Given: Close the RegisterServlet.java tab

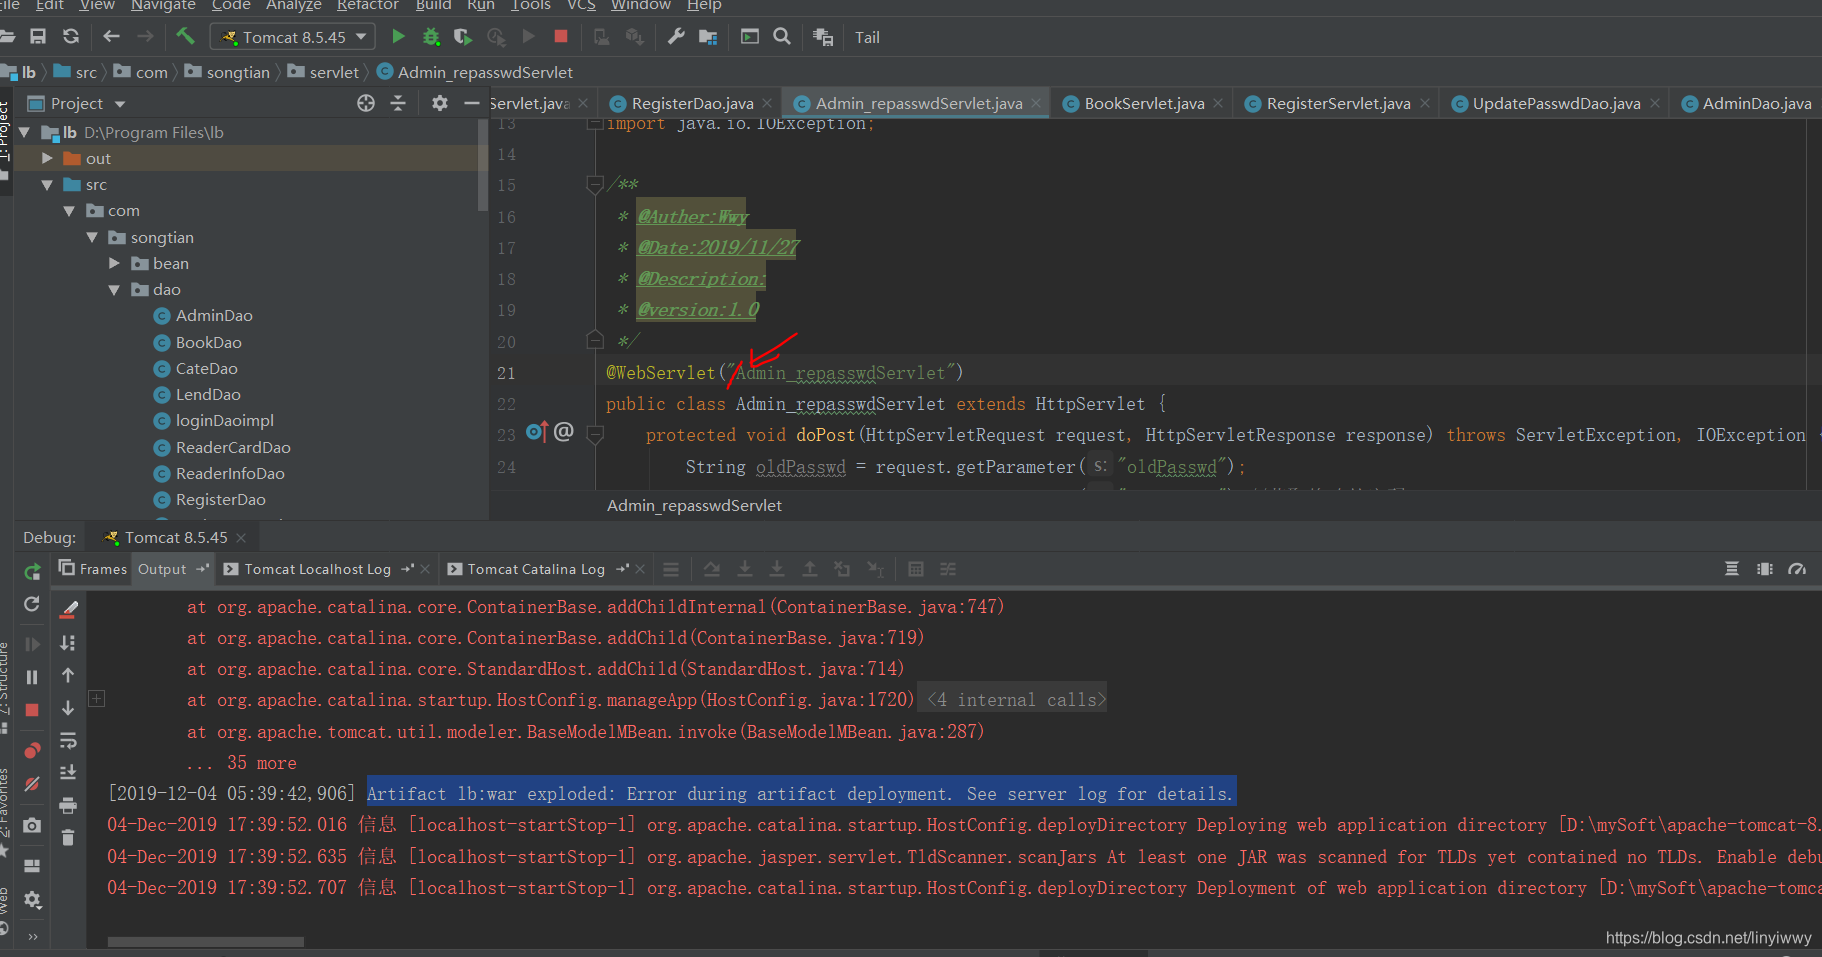Looking at the screenshot, I should 1425,103.
